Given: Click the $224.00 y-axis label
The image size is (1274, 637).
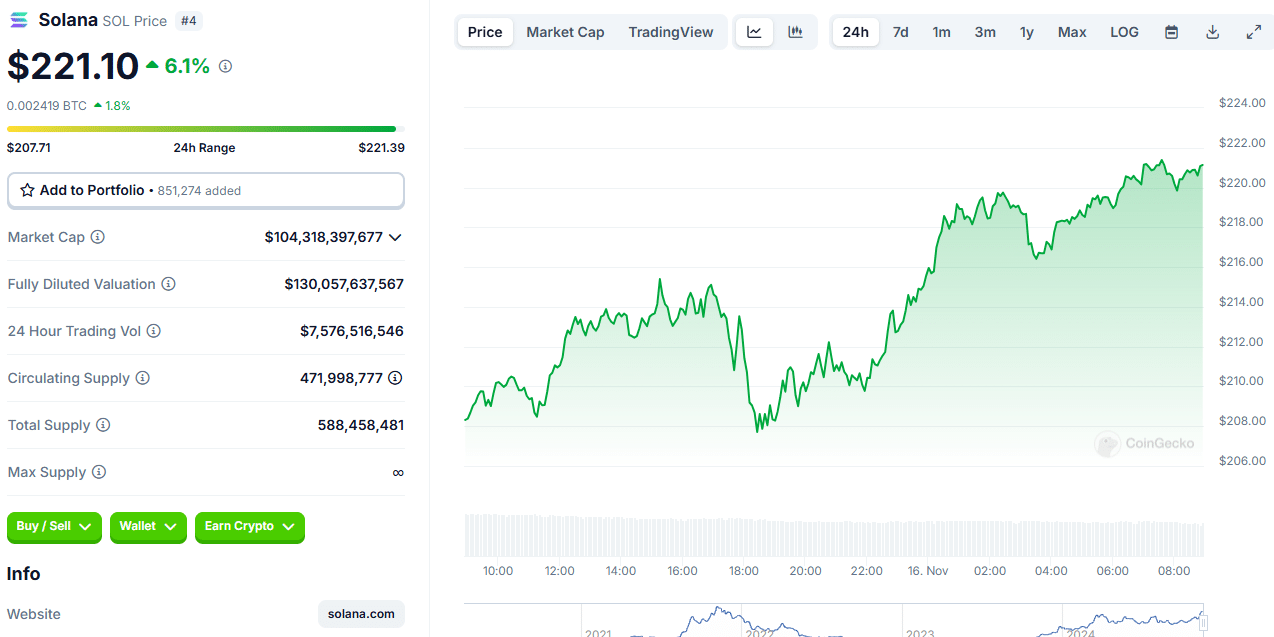Looking at the screenshot, I should coord(1242,103).
